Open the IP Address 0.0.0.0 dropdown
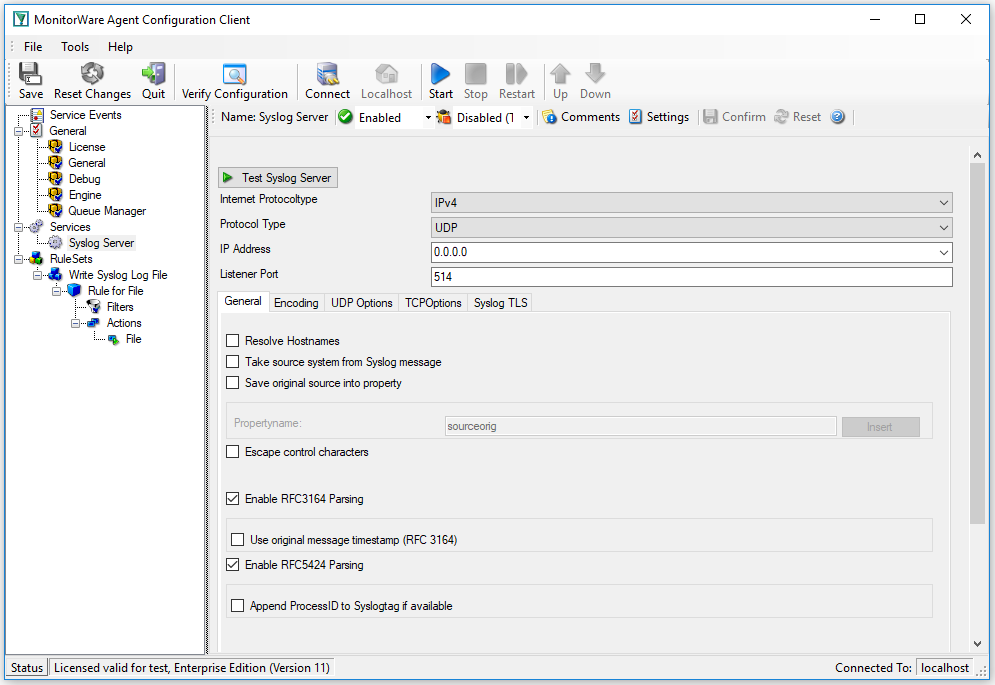This screenshot has height=685, width=995. [x=944, y=252]
